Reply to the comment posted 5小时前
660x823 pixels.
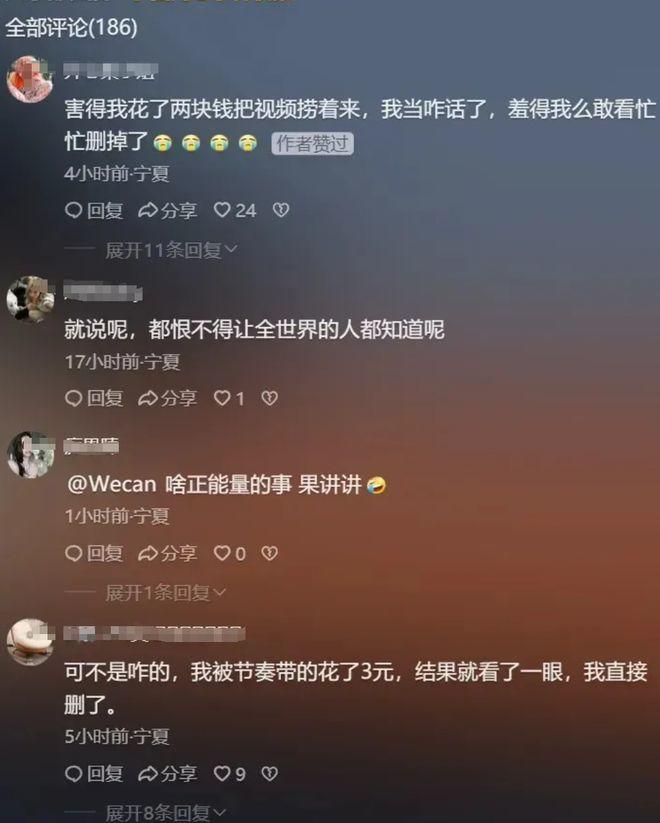coord(94,773)
